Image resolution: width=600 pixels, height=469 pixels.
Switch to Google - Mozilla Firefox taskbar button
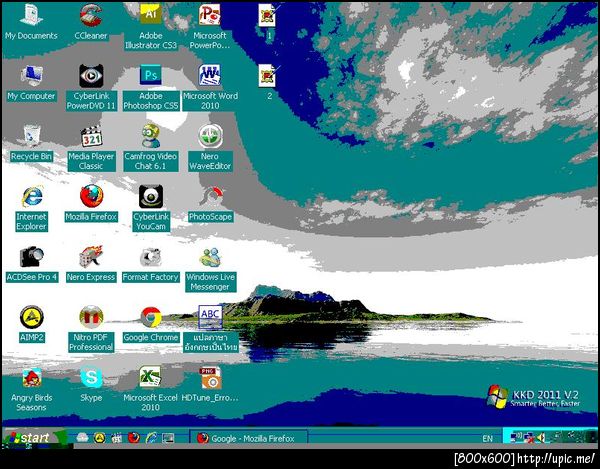coord(249,438)
